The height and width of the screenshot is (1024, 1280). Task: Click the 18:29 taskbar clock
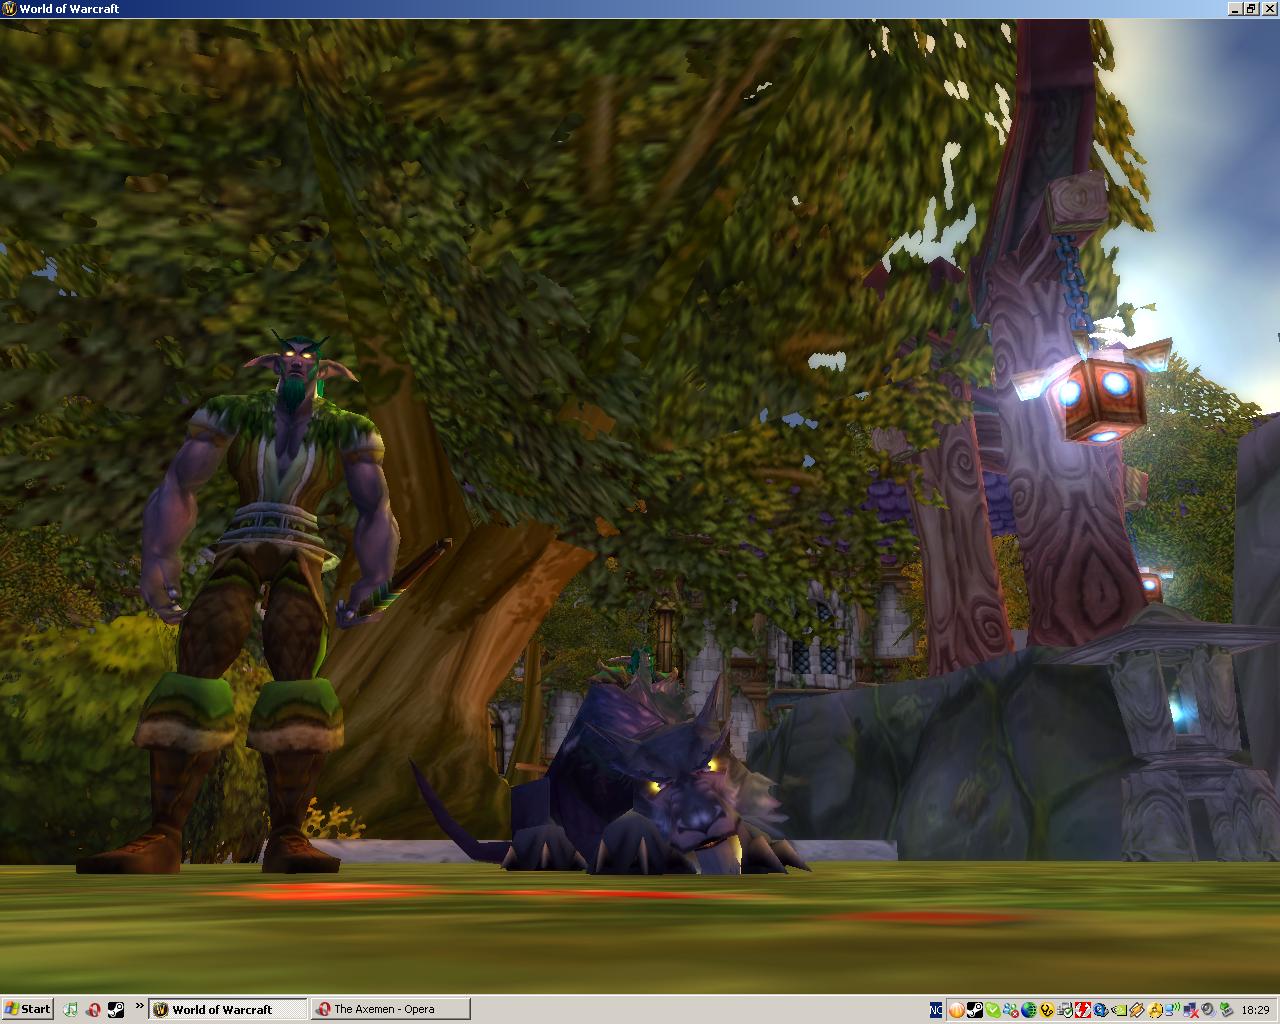(1255, 1010)
